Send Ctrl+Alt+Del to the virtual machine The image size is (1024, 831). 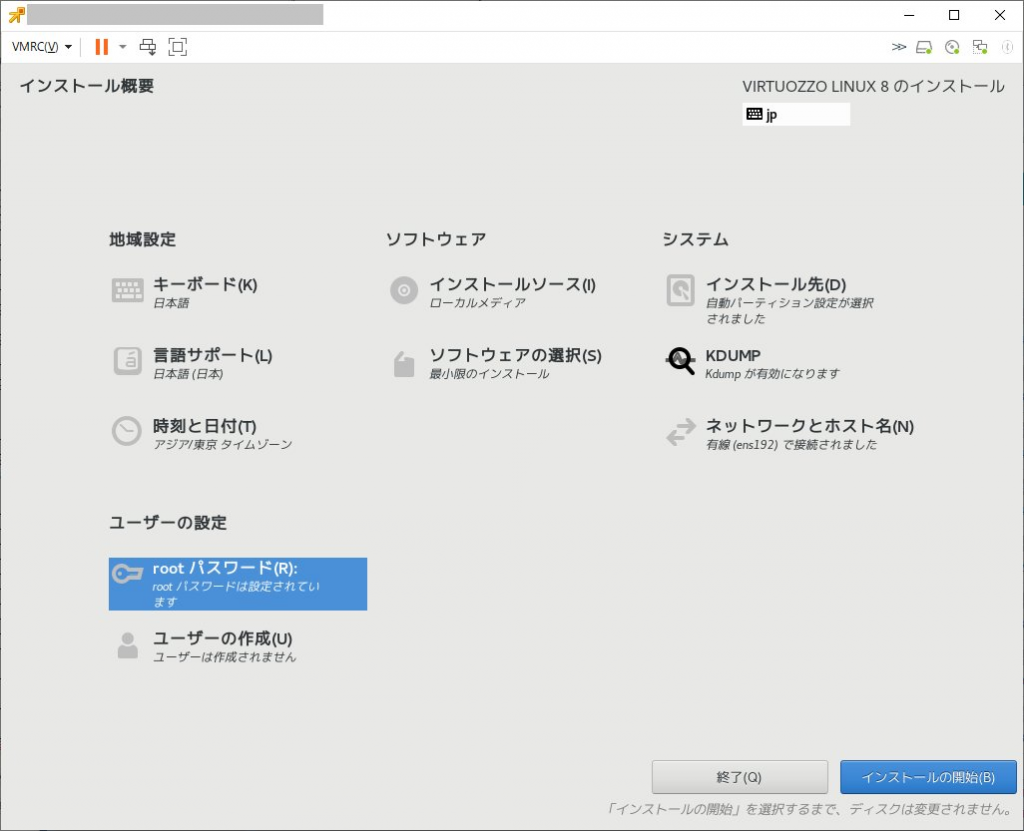pyautogui.click(x=148, y=47)
